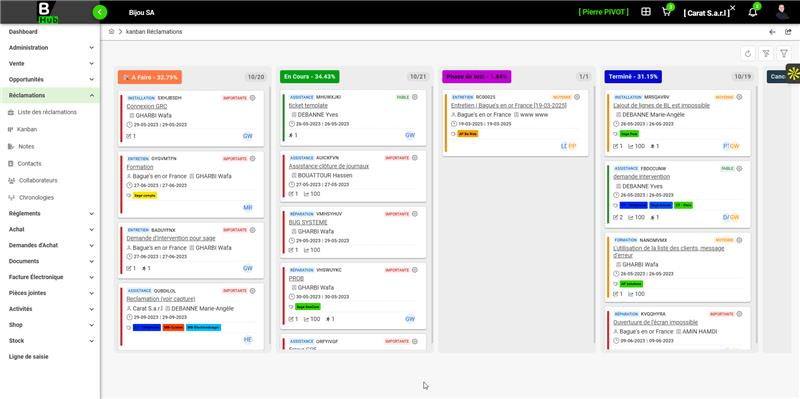The image size is (800, 399).
Task: Click the home breadcrumb icon
Action: pyautogui.click(x=111, y=32)
